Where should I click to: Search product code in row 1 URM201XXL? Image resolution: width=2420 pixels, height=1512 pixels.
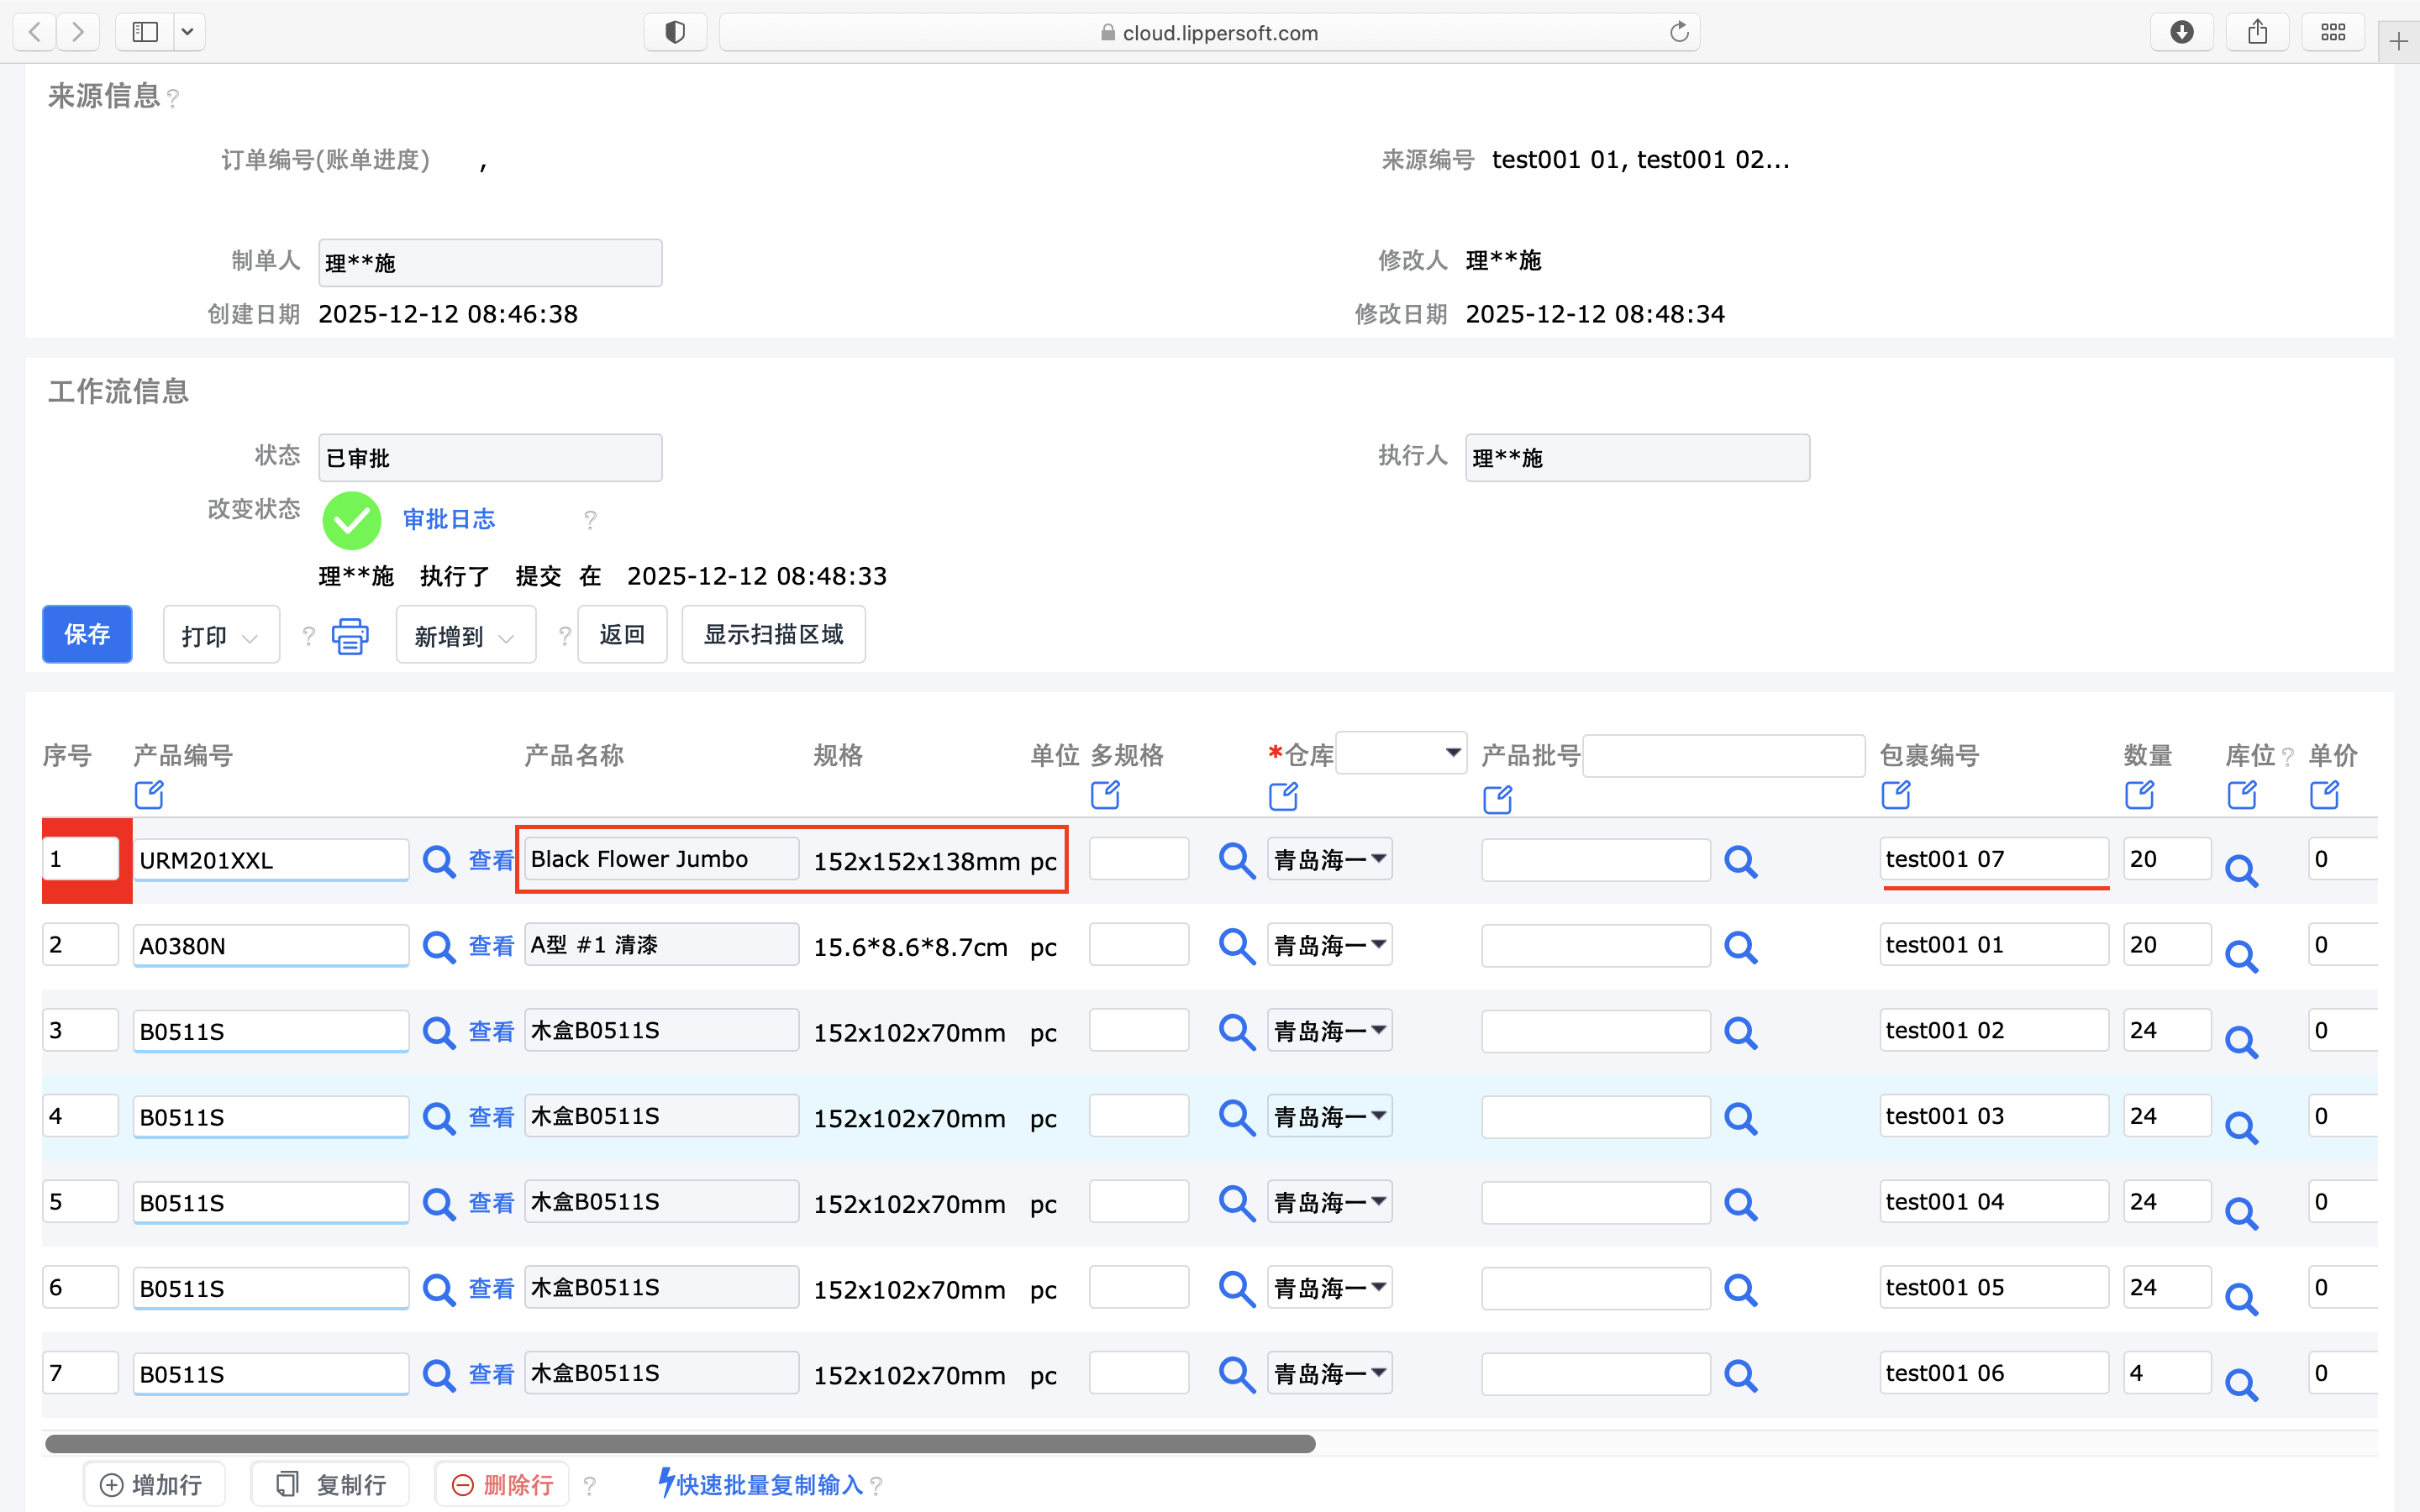tap(438, 861)
